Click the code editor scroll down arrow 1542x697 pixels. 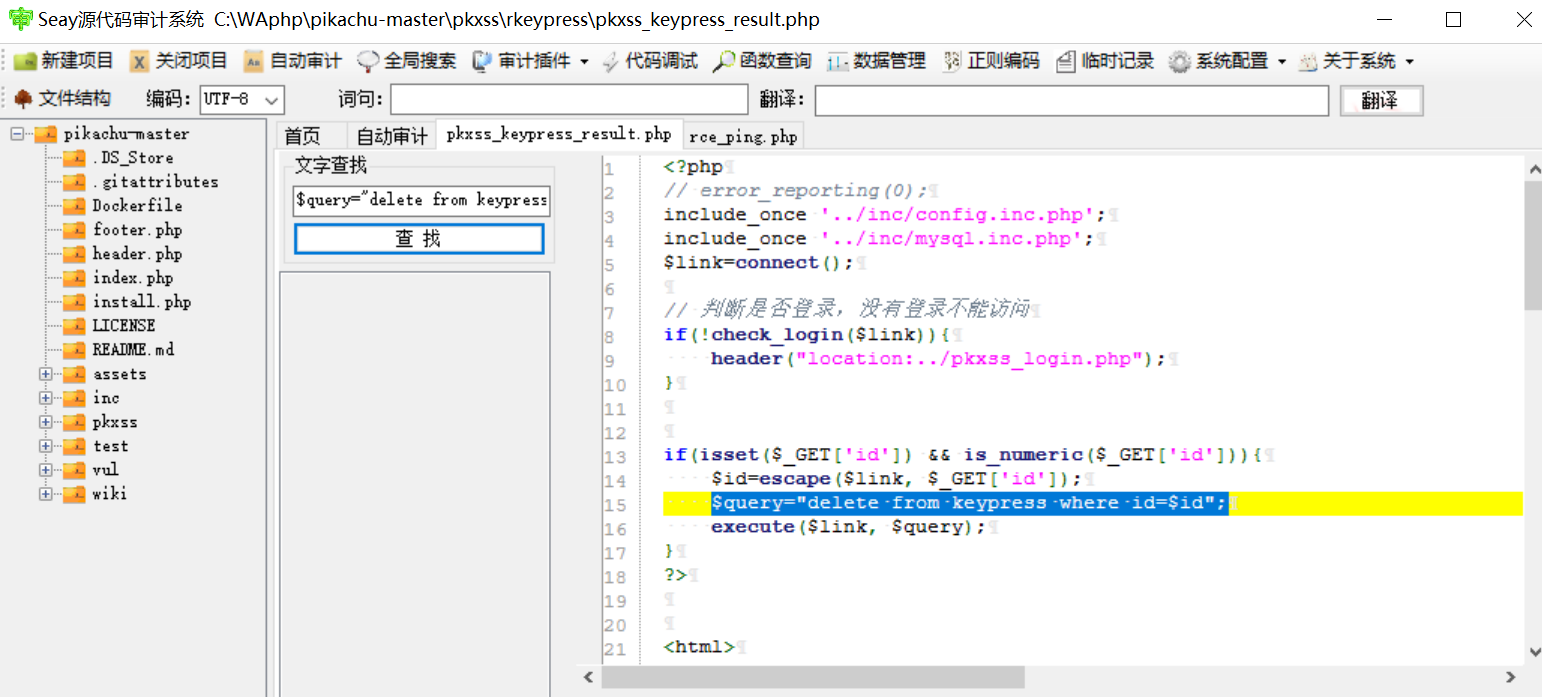tap(1532, 652)
